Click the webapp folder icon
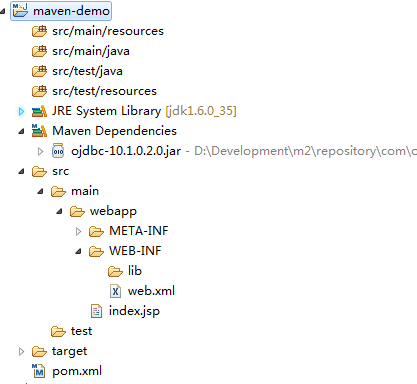The height and width of the screenshot is (384, 417). pos(77,212)
